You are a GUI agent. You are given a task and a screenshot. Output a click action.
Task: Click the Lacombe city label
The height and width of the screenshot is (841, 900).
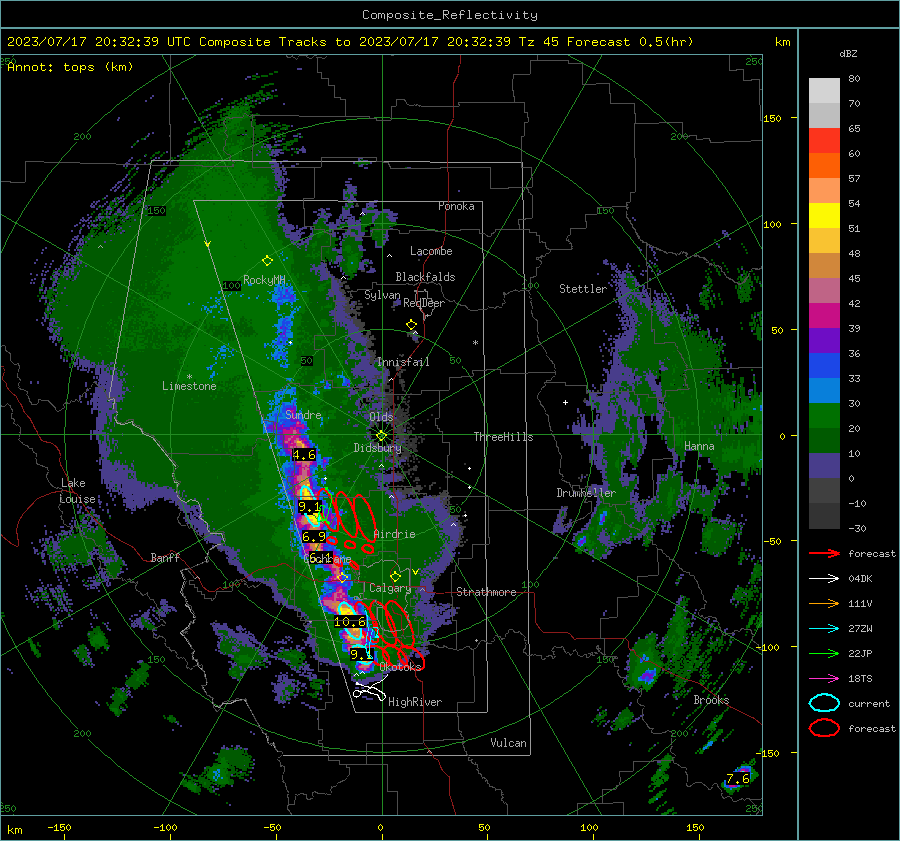coord(431,251)
